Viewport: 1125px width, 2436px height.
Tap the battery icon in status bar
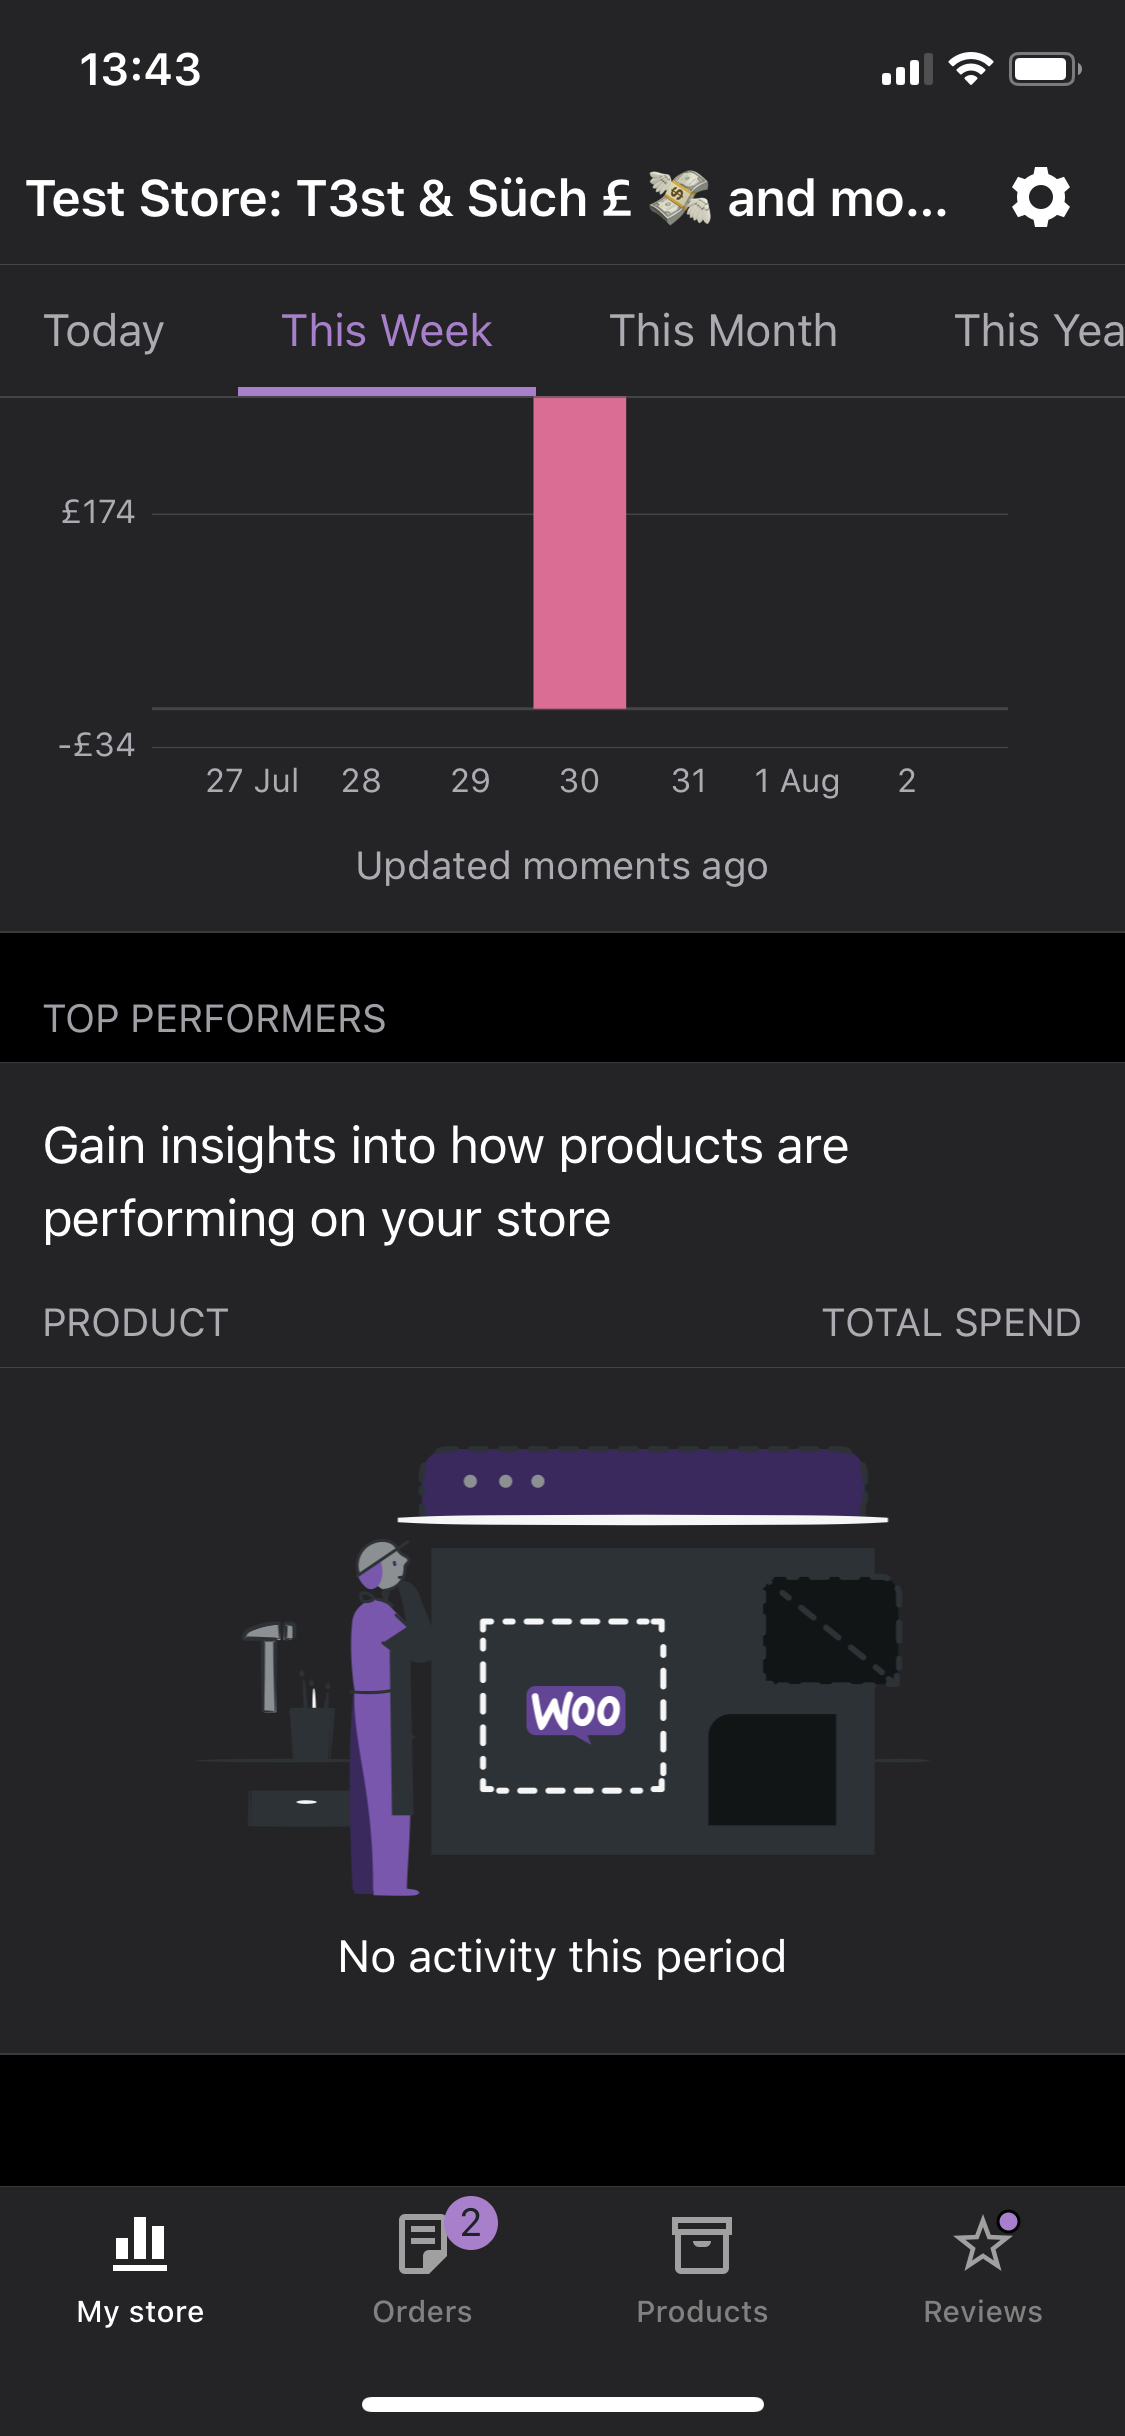(1045, 69)
